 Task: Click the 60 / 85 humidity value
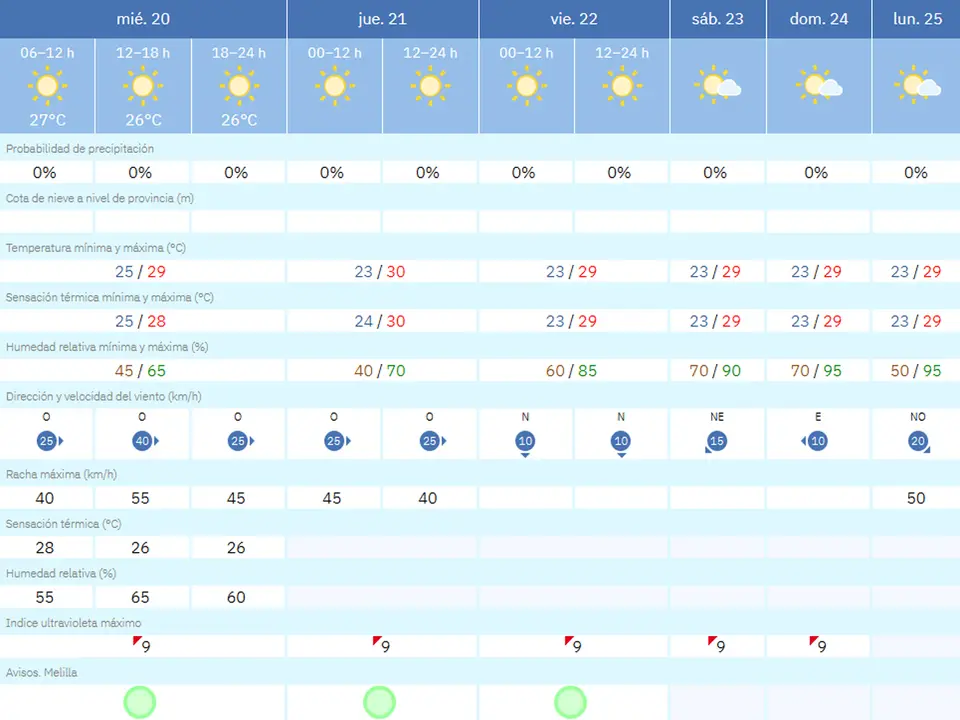pos(571,370)
